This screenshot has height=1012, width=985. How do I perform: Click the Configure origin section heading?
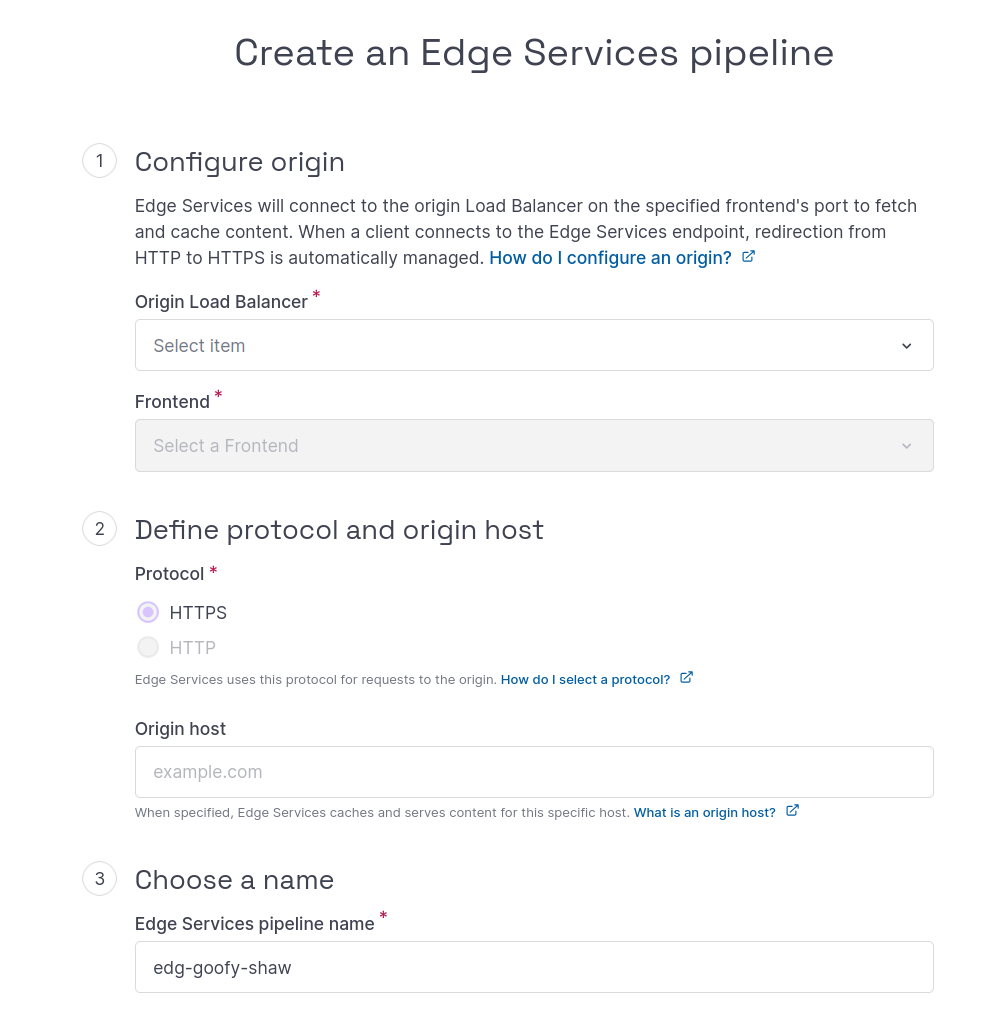click(x=239, y=161)
